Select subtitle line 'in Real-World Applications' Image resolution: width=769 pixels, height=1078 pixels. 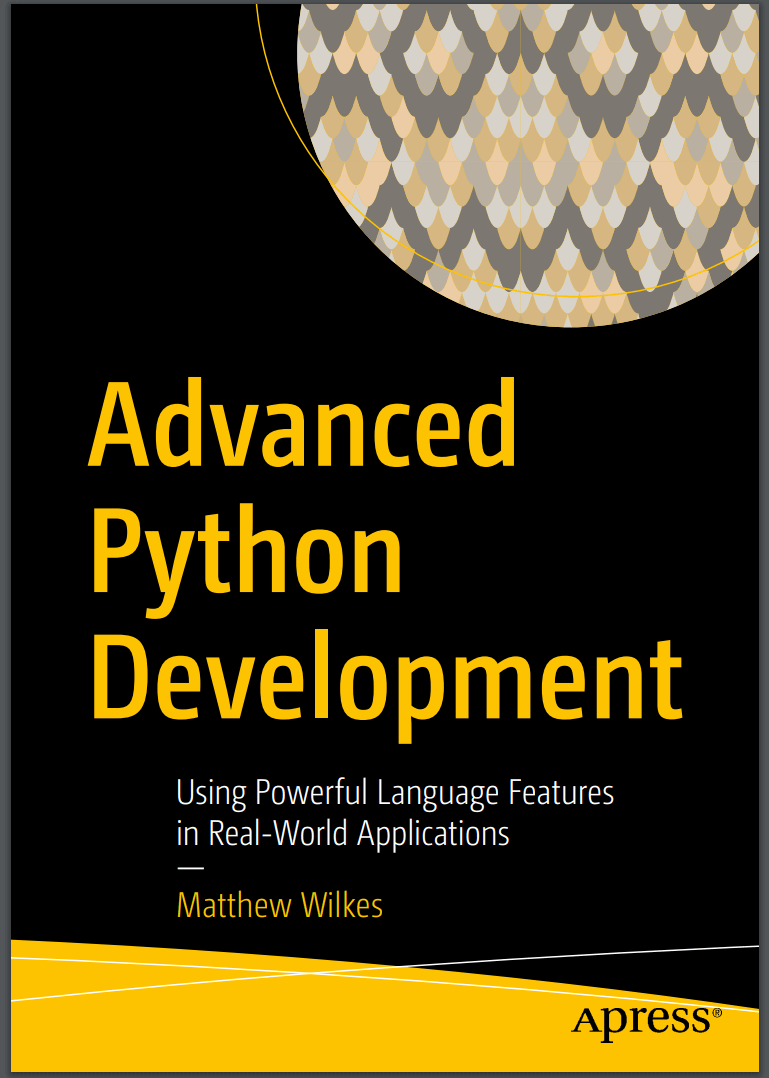click(x=343, y=833)
